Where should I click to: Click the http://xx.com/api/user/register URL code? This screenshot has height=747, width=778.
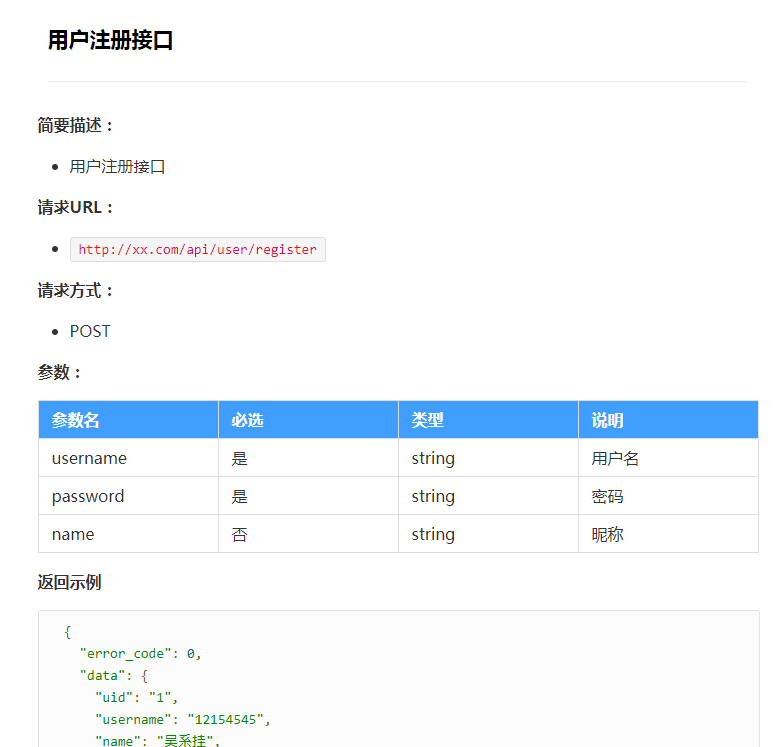[197, 249]
